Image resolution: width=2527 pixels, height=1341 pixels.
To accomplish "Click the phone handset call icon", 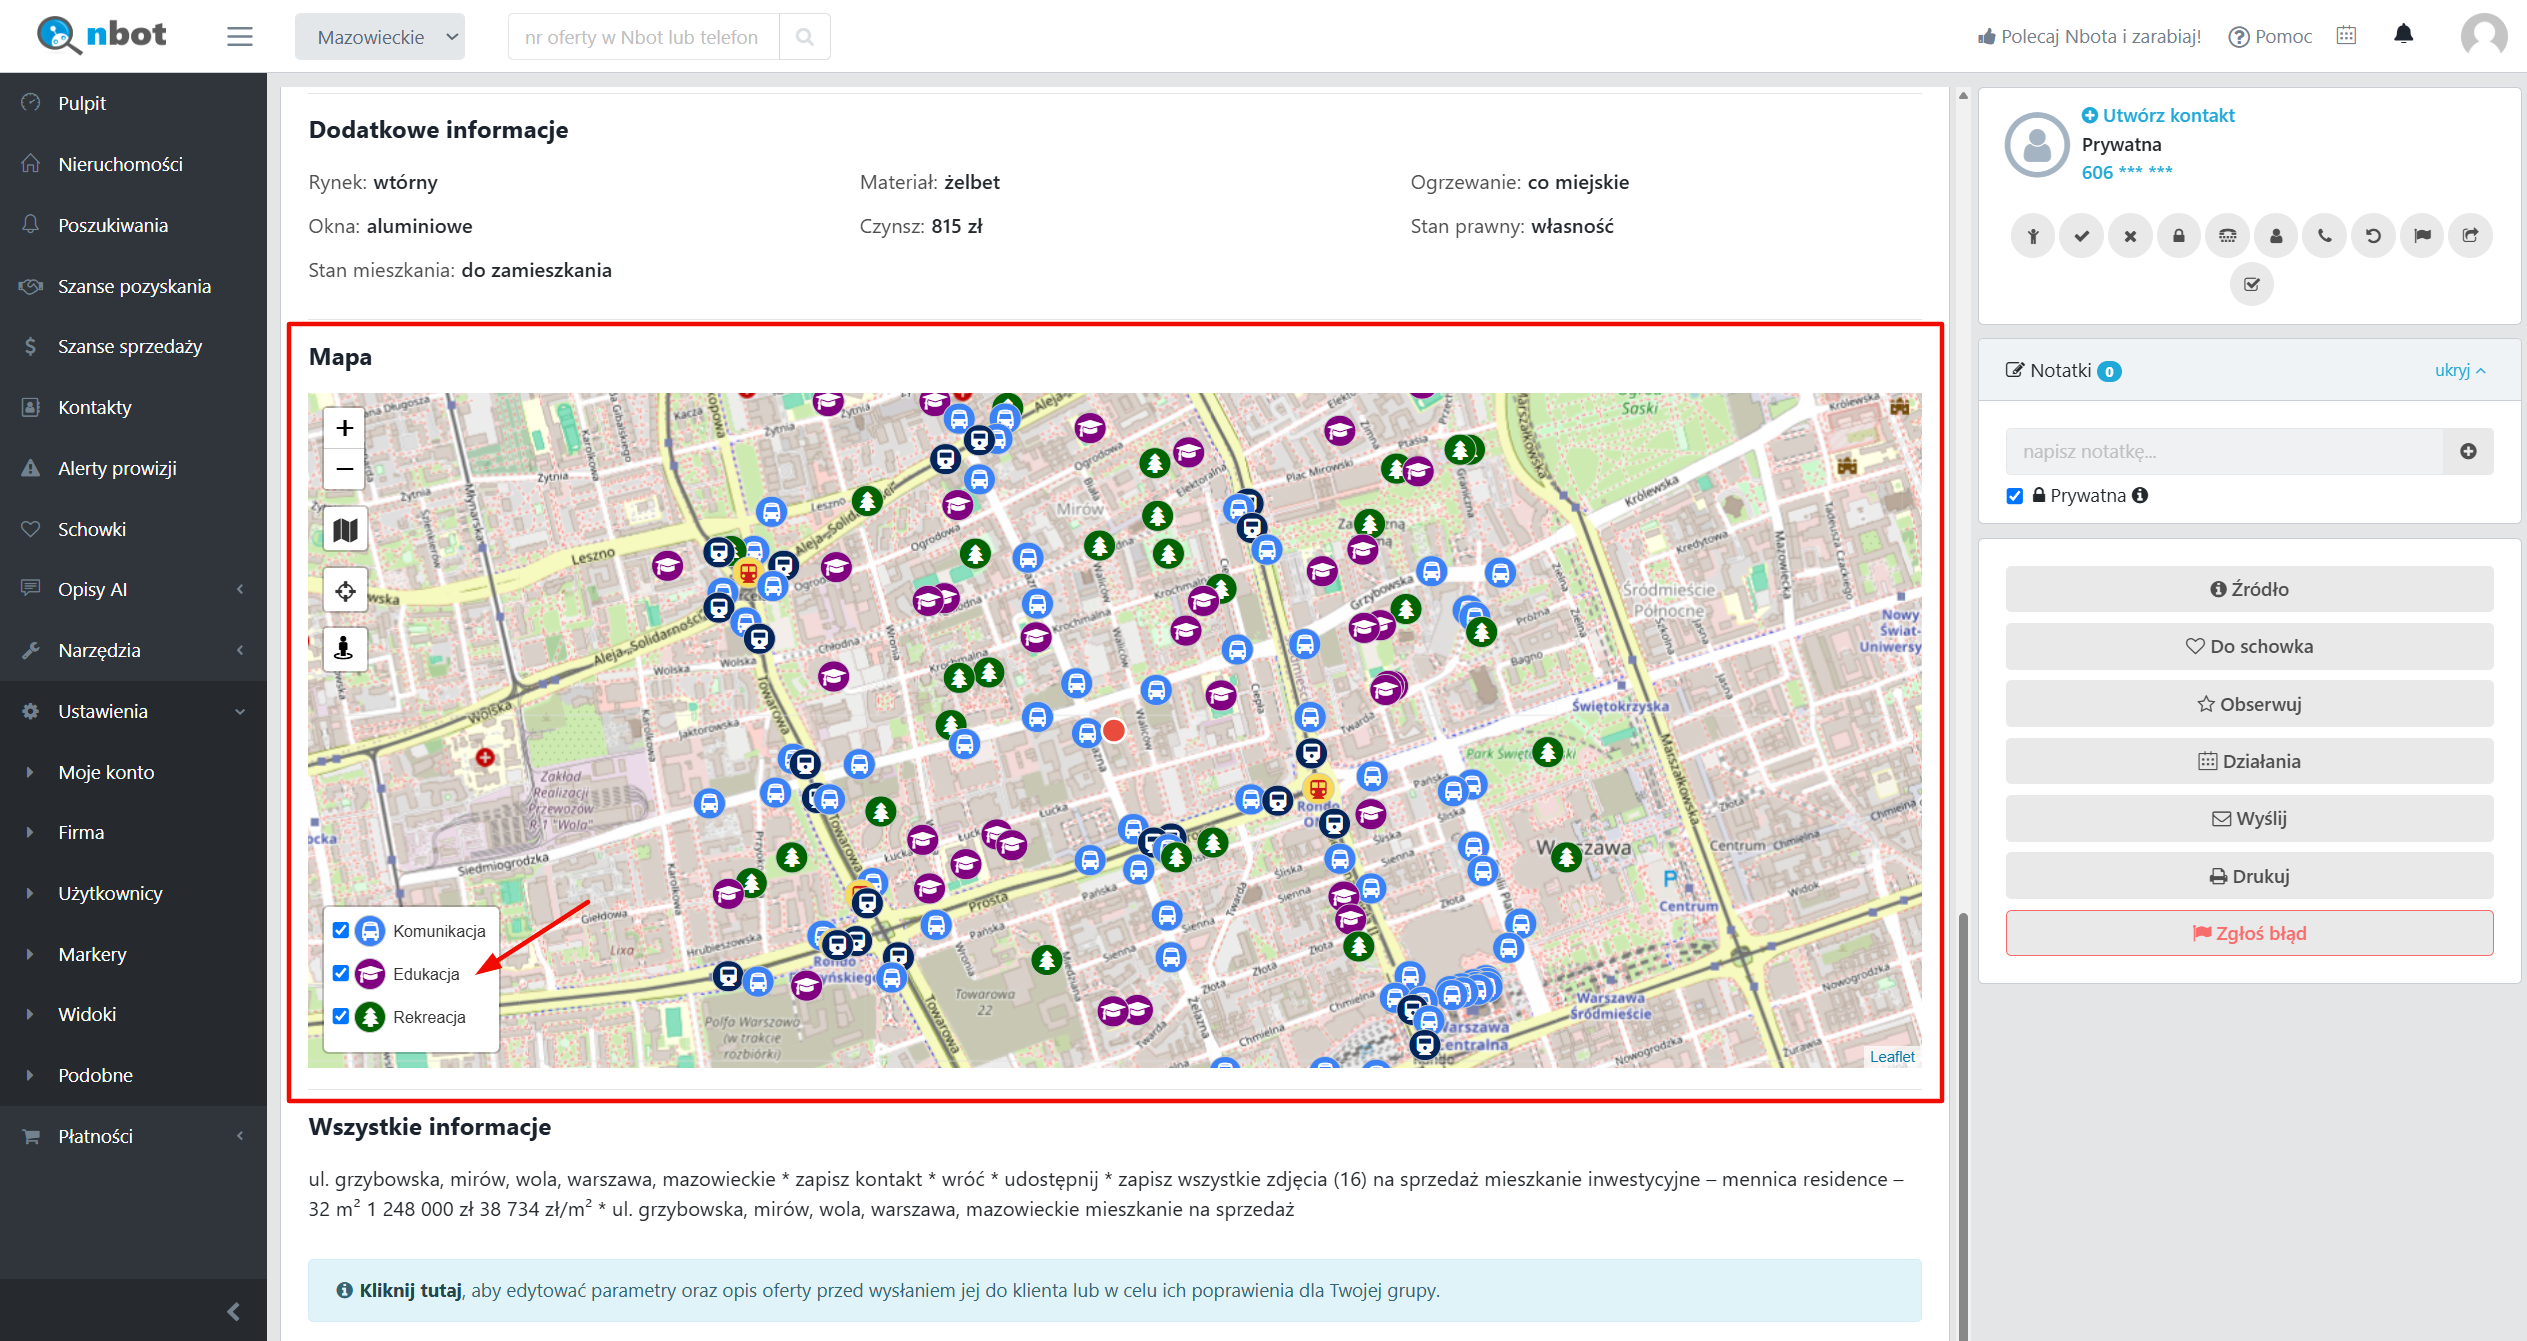I will [x=2324, y=236].
